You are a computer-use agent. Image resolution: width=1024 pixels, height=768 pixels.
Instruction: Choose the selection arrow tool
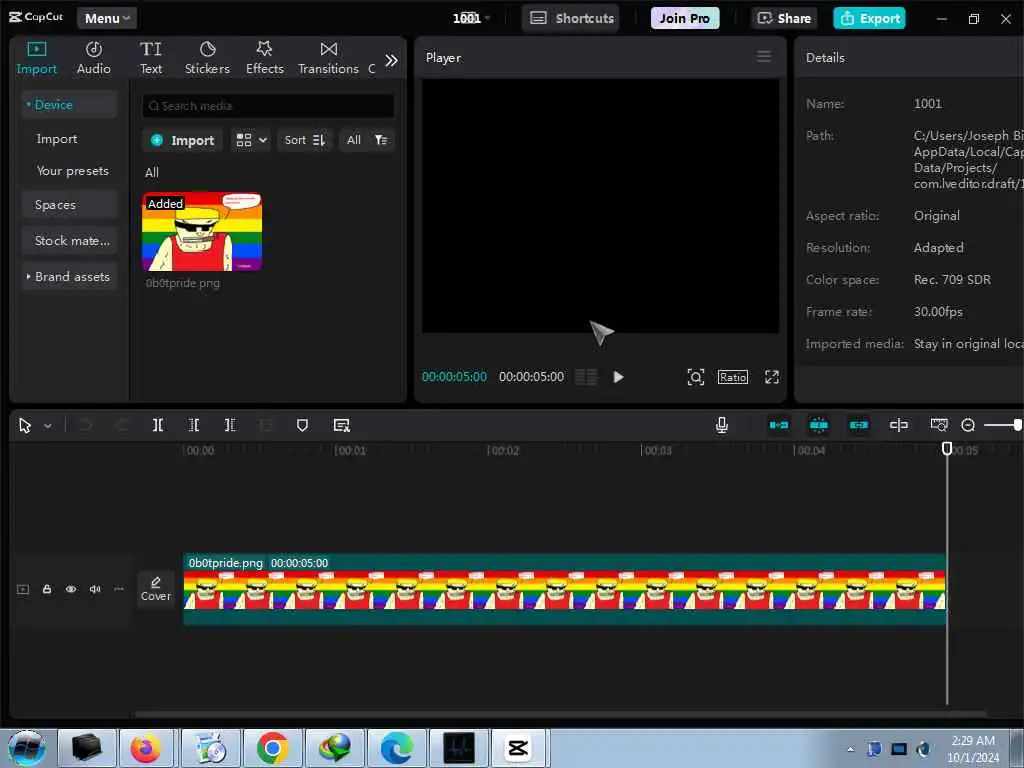point(25,426)
